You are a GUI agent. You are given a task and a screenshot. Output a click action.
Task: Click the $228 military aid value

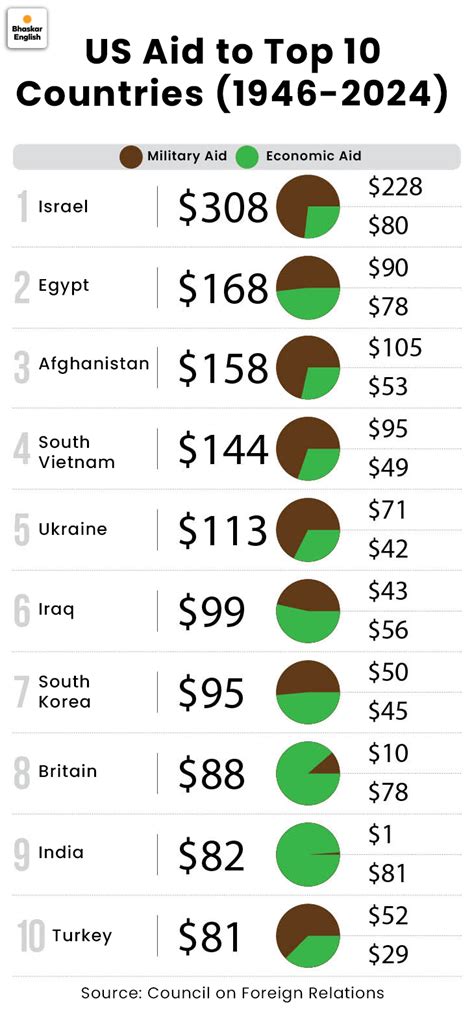click(x=395, y=187)
